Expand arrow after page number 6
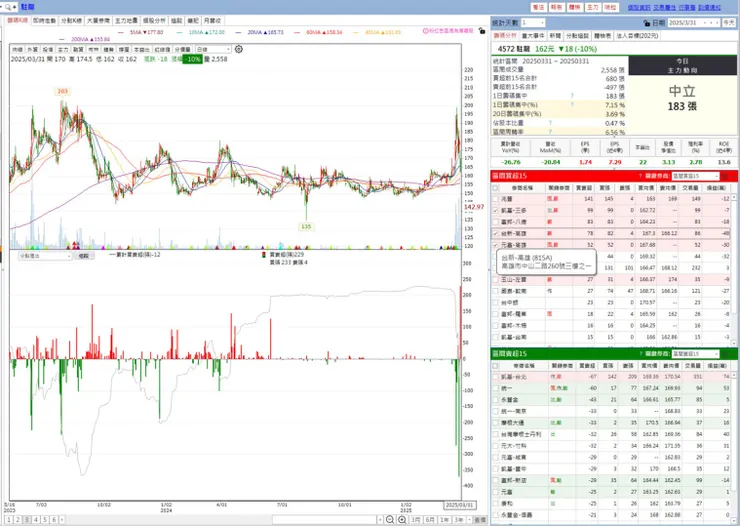The width and height of the screenshot is (740, 526). pos(62,519)
